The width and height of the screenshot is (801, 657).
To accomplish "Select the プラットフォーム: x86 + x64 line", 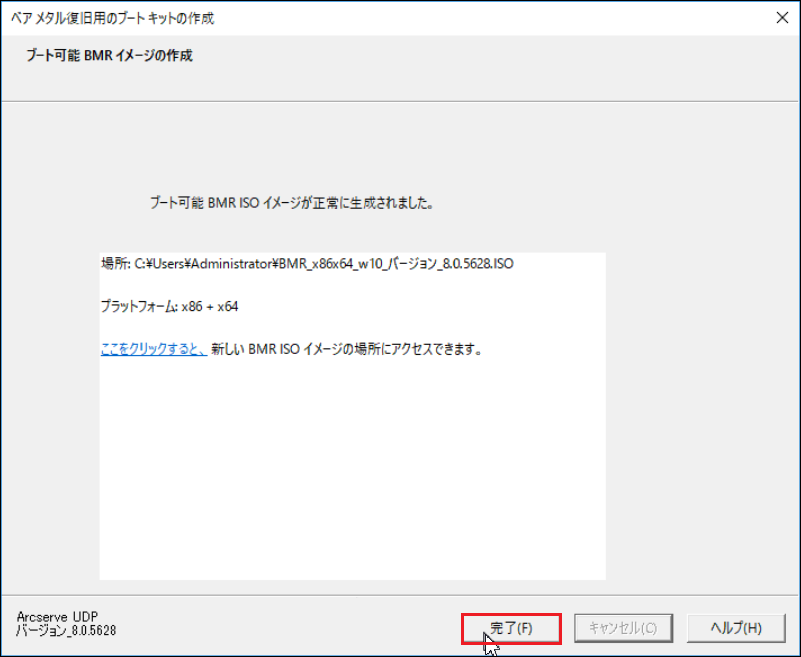I will [169, 307].
